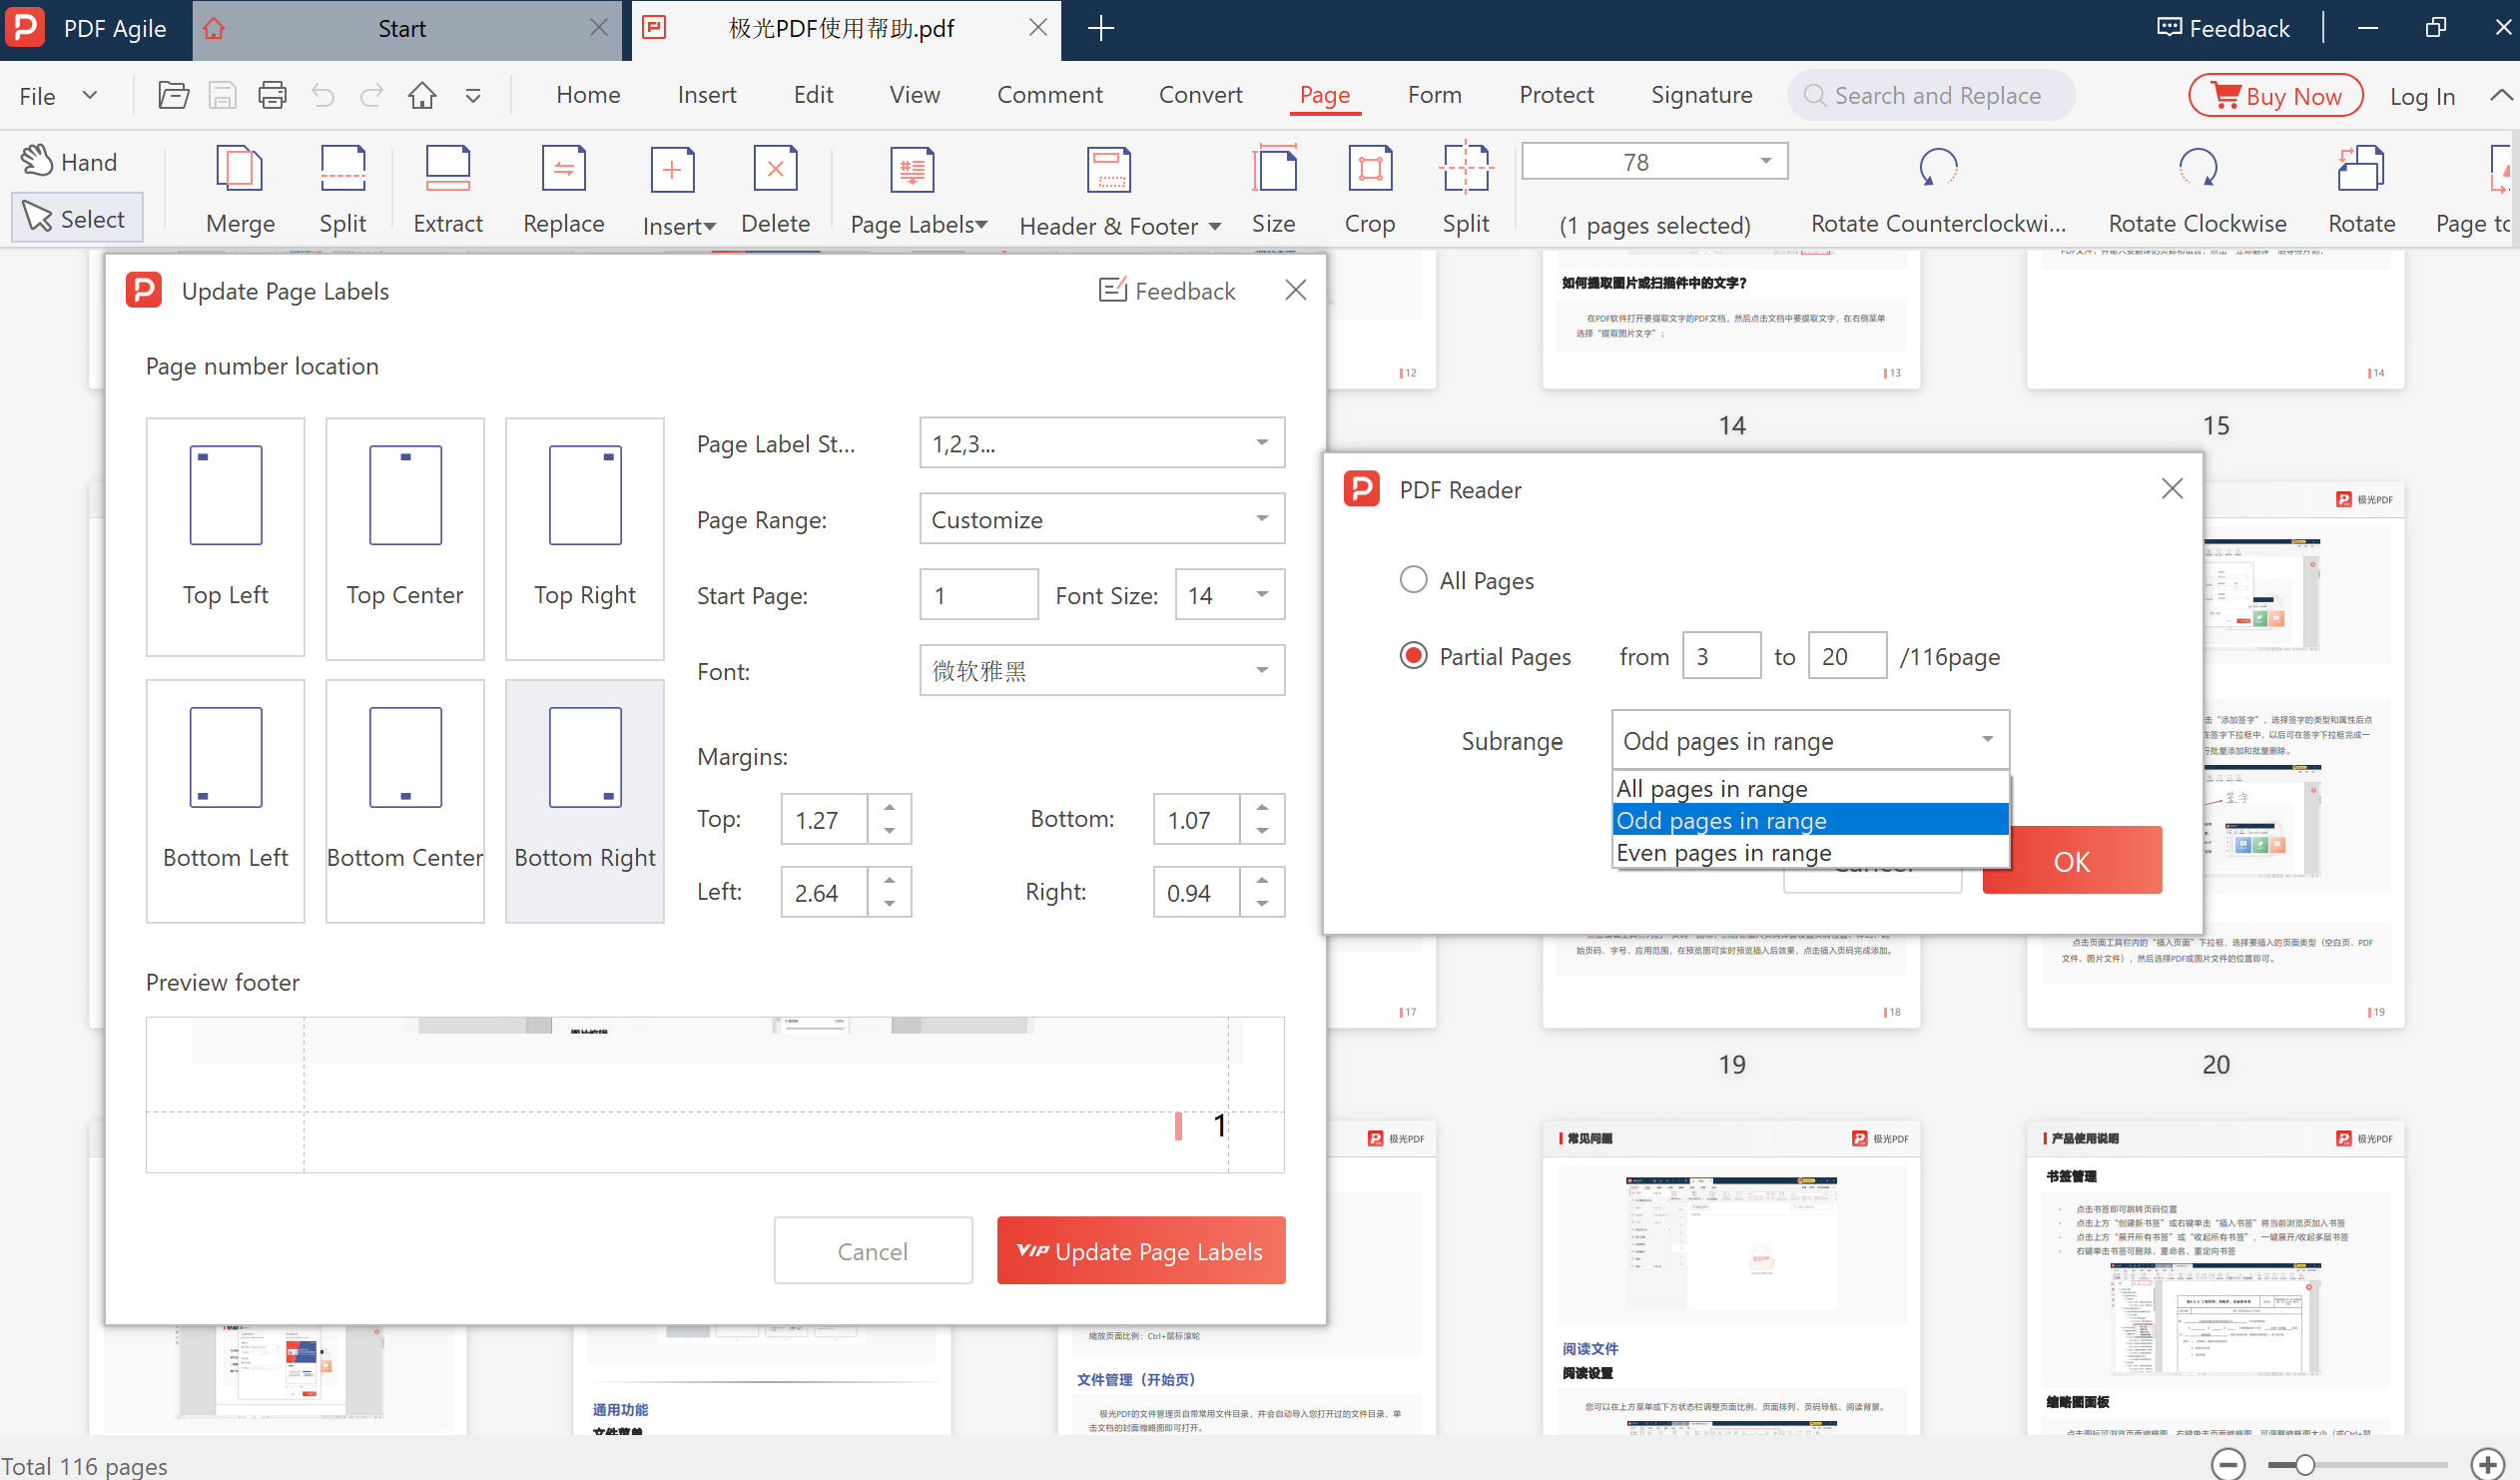Click the Update Page Labels button
Screen dimensions: 2520x1480
tap(1141, 1250)
